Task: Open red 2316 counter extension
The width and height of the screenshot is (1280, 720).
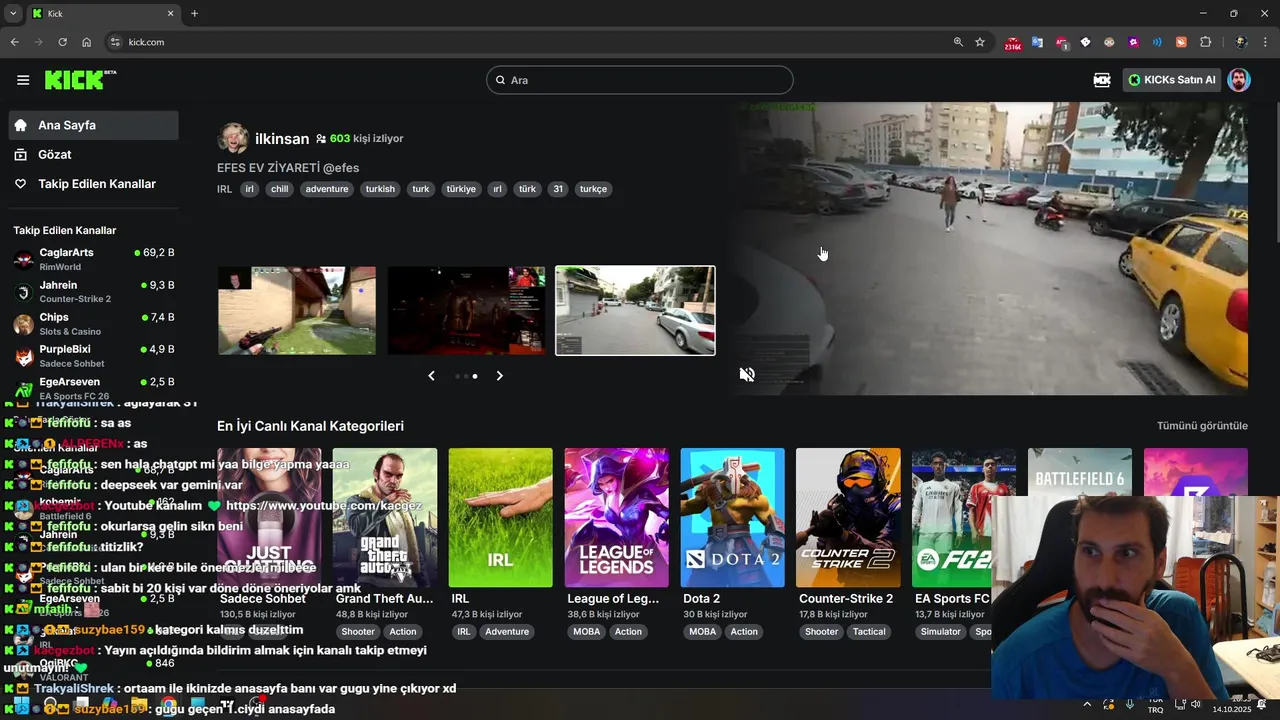Action: (x=1013, y=43)
